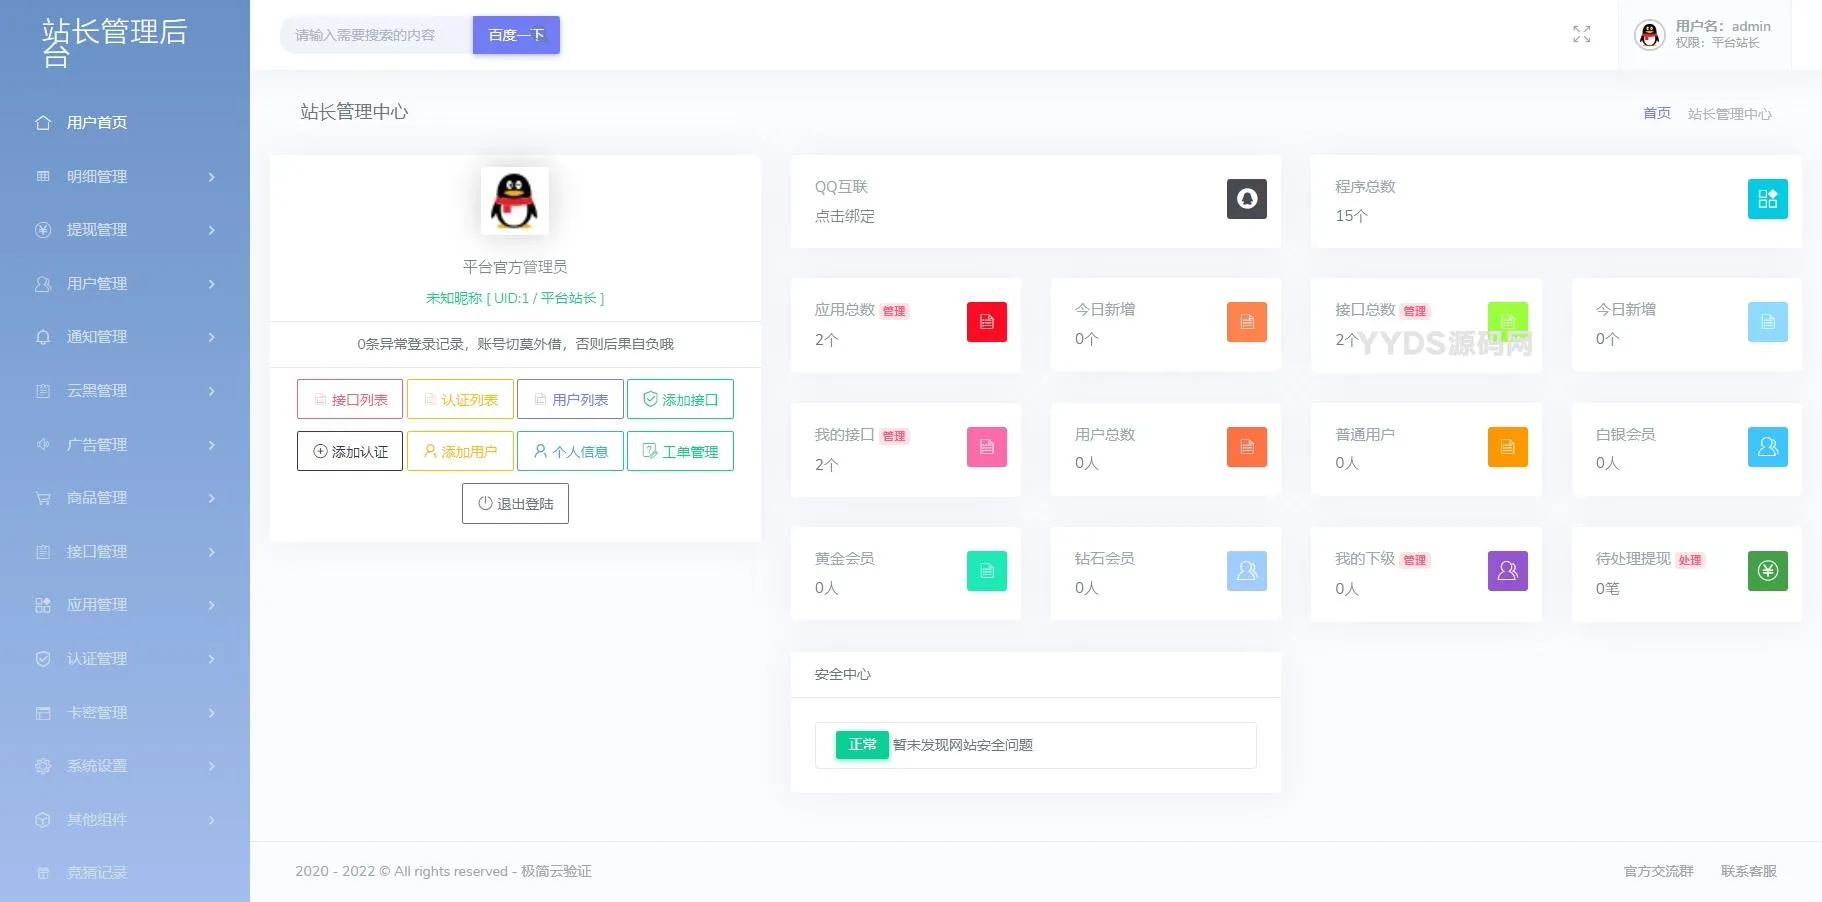Click the 退出登陆 logout button
The image size is (1822, 902).
click(515, 503)
